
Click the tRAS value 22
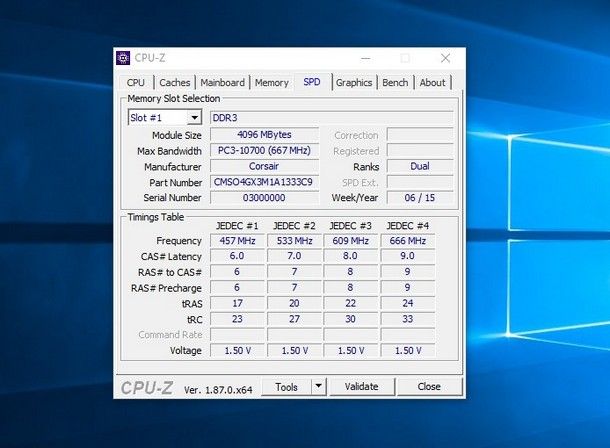351,303
